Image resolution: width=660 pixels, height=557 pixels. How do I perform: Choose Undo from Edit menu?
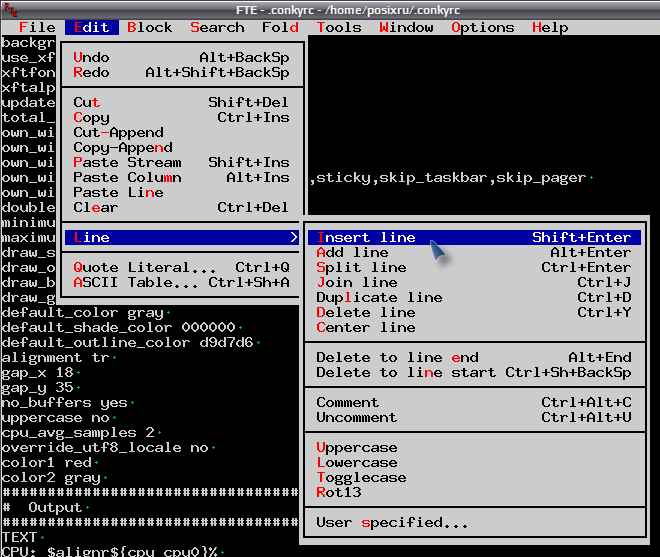[181, 57]
